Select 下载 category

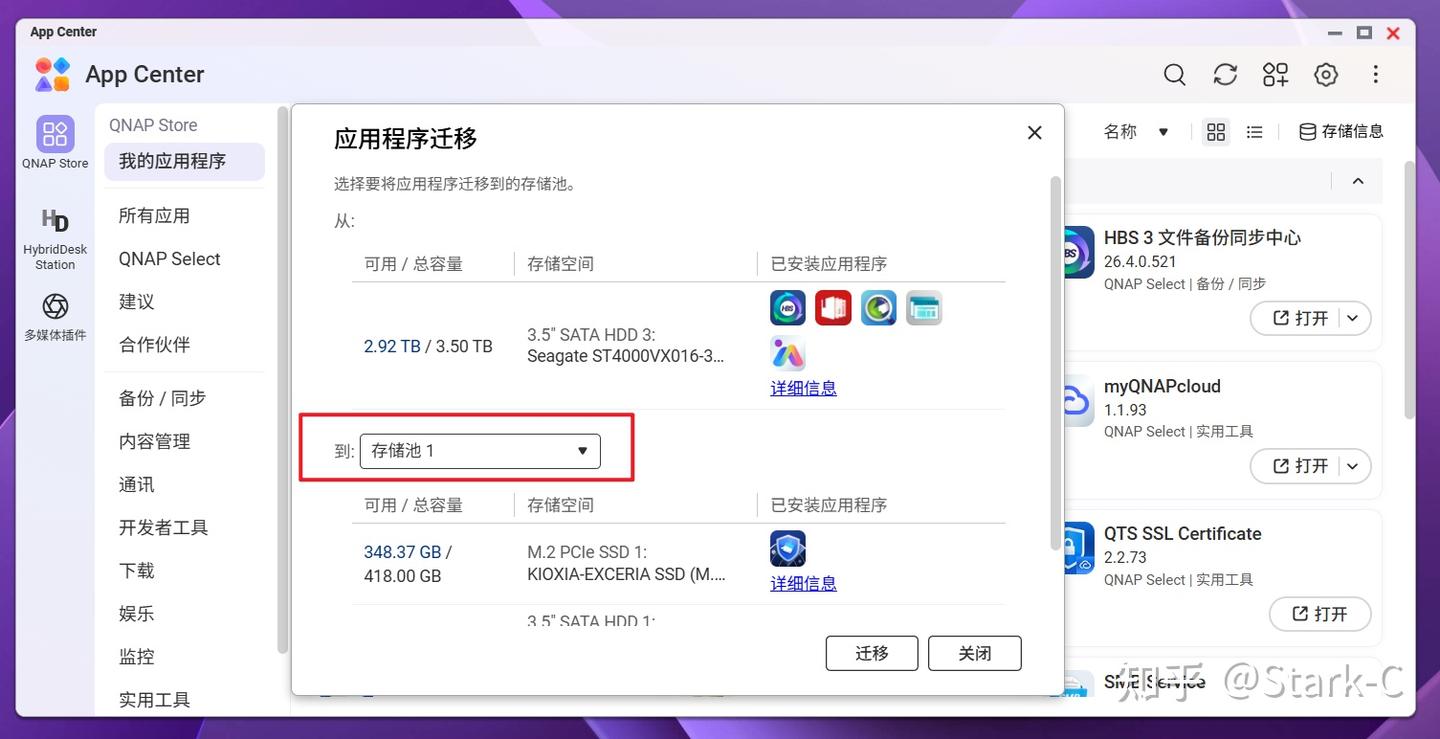click(137, 571)
